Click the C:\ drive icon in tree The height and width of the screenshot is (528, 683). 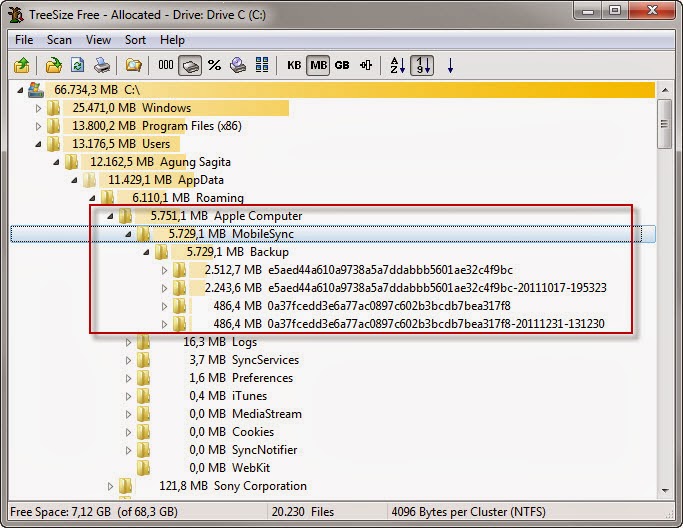[36, 90]
